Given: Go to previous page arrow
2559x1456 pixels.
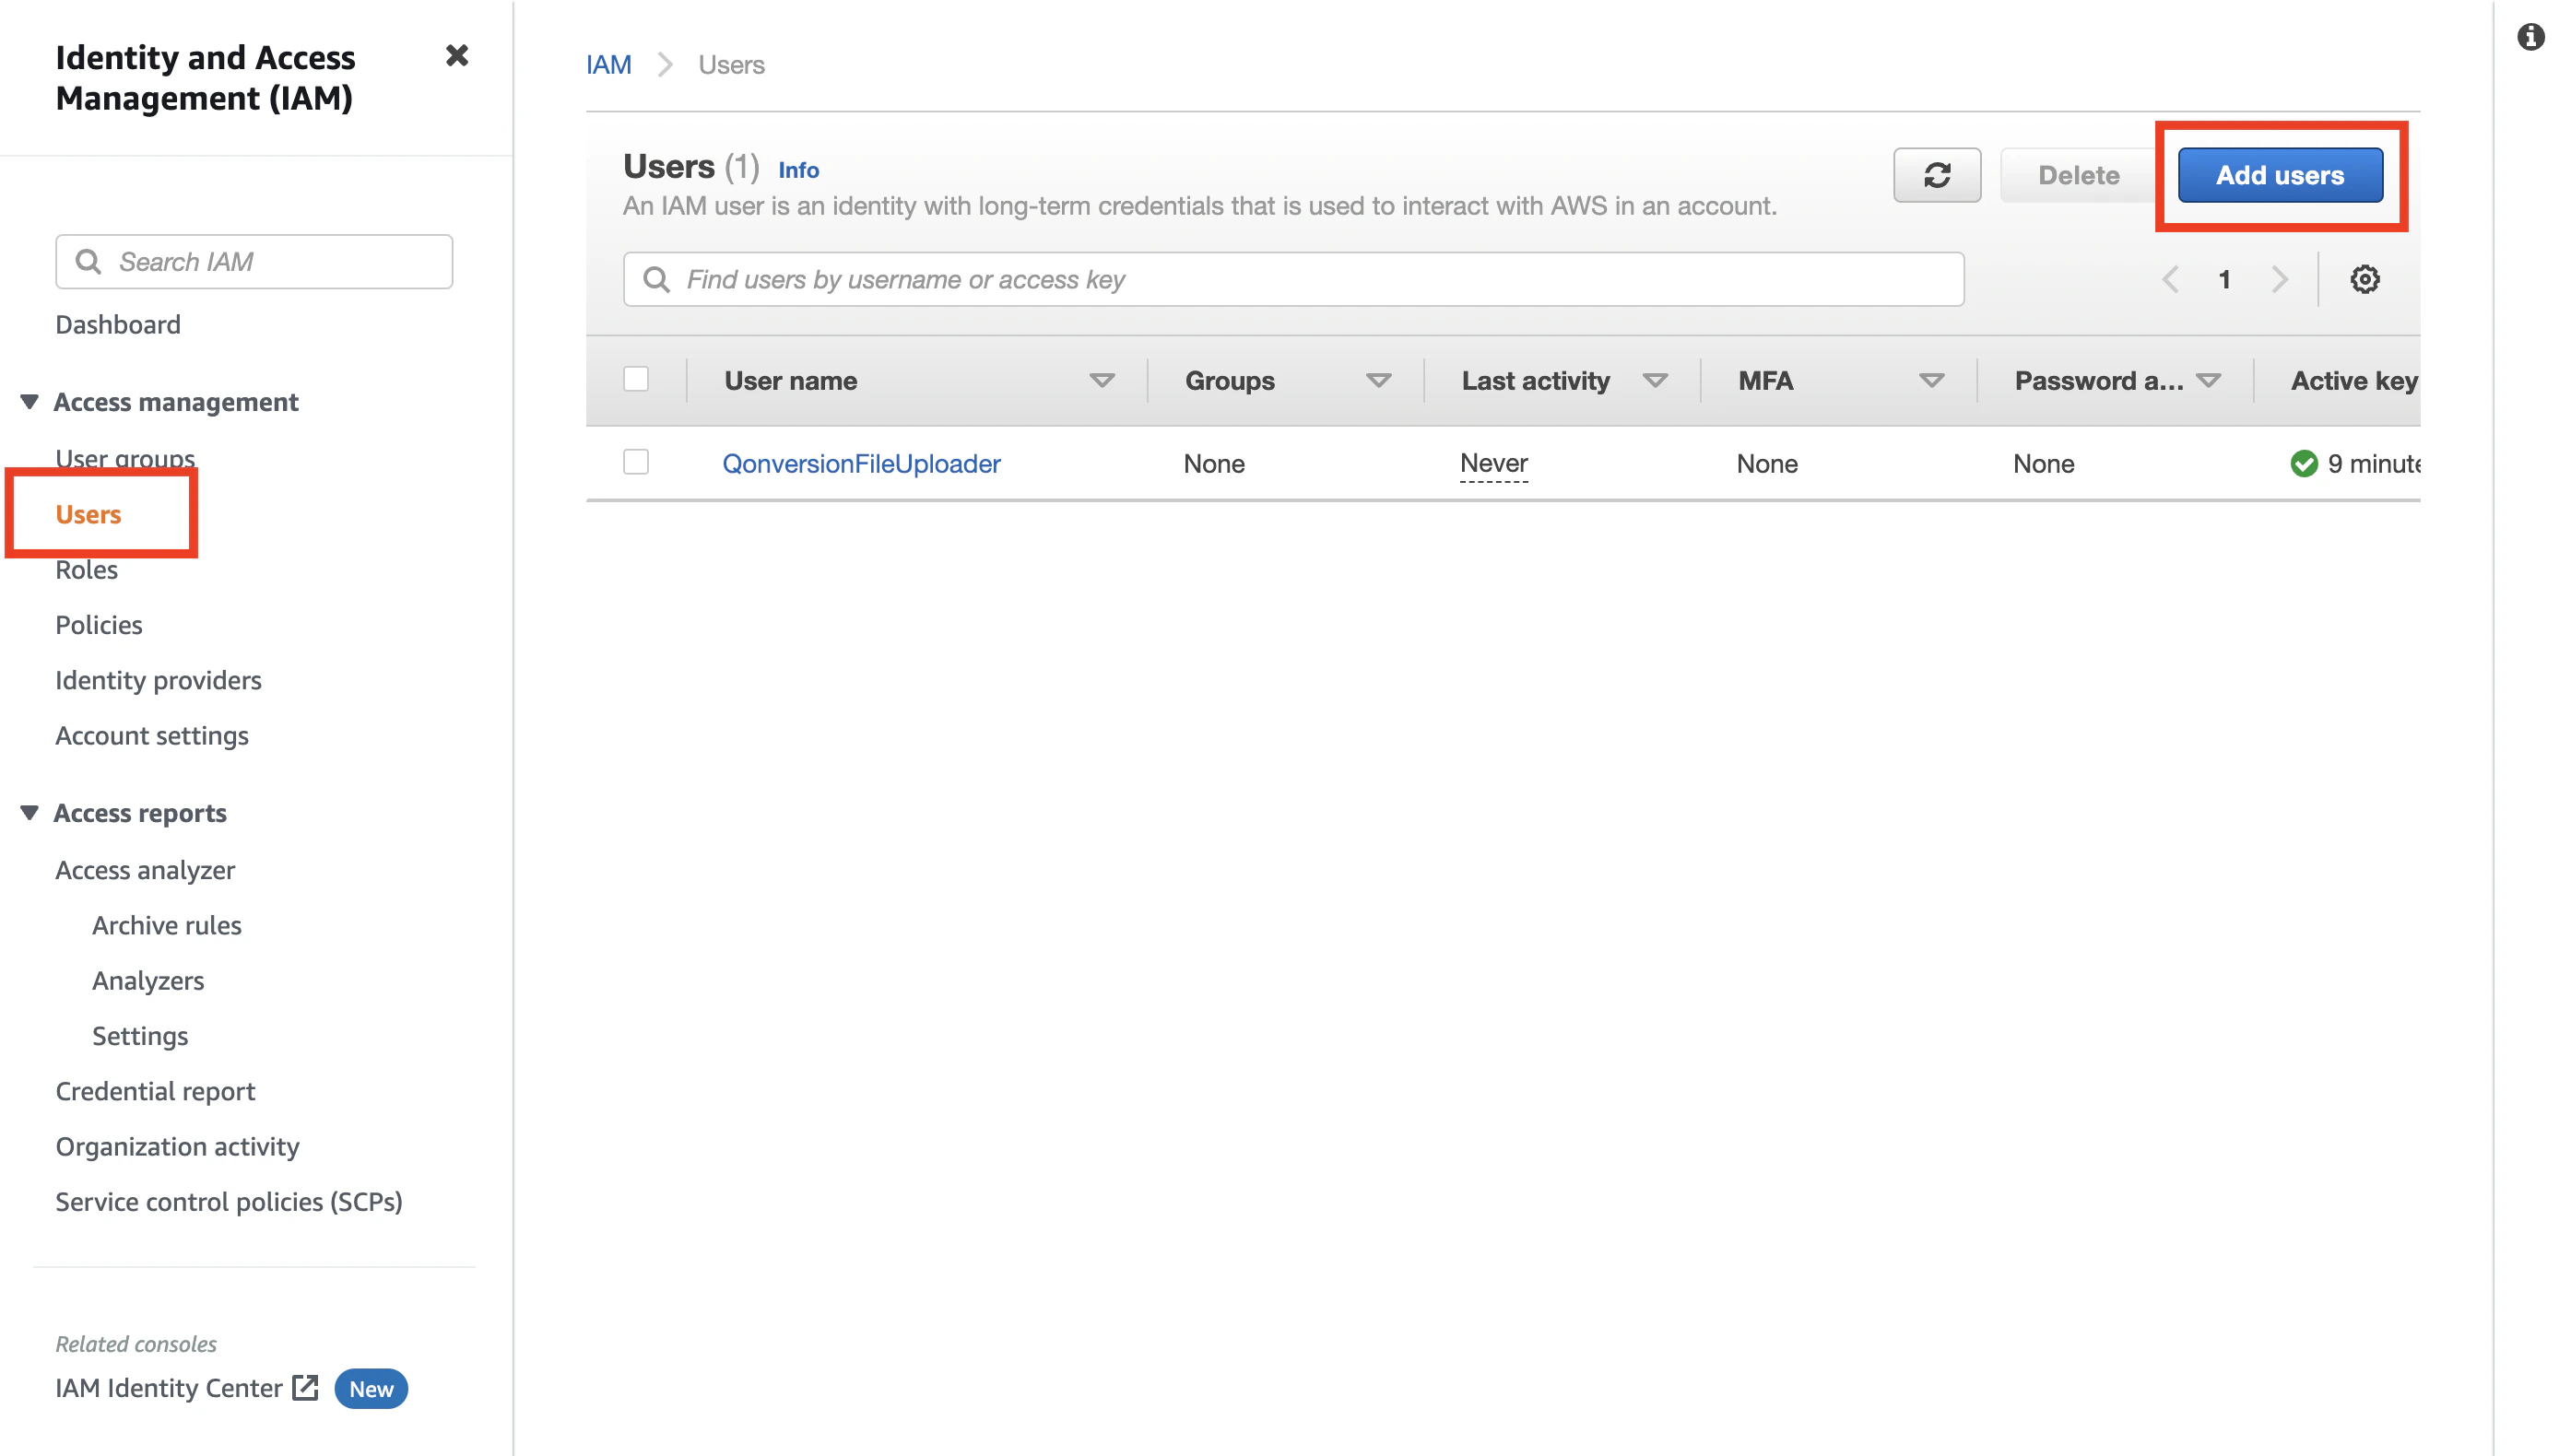Looking at the screenshot, I should pos(2170,279).
